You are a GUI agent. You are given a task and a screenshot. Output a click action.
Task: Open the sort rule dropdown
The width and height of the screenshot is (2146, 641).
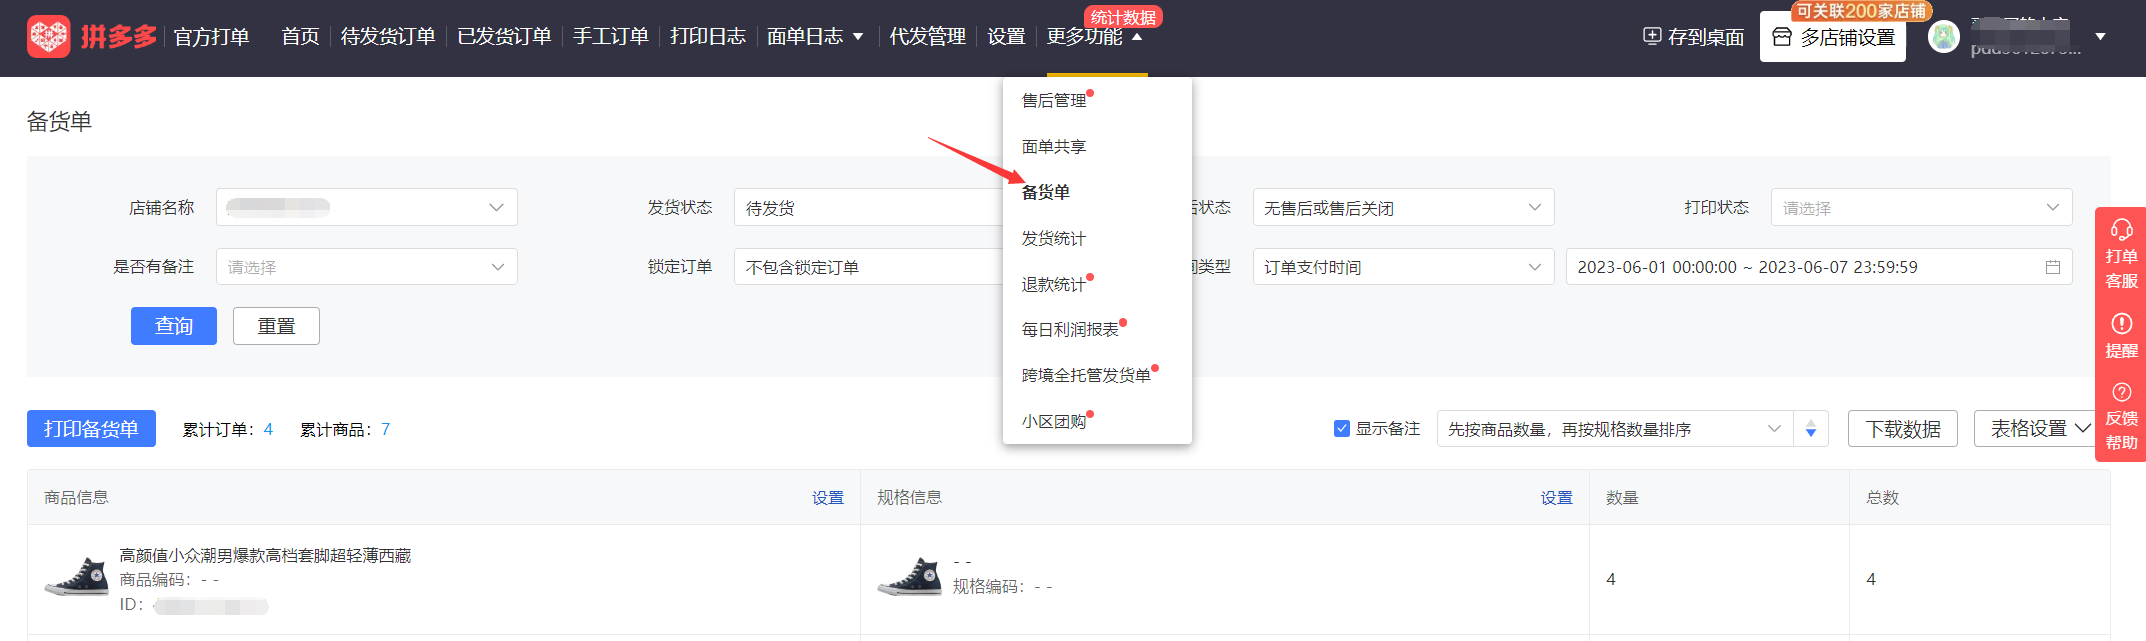1615,429
